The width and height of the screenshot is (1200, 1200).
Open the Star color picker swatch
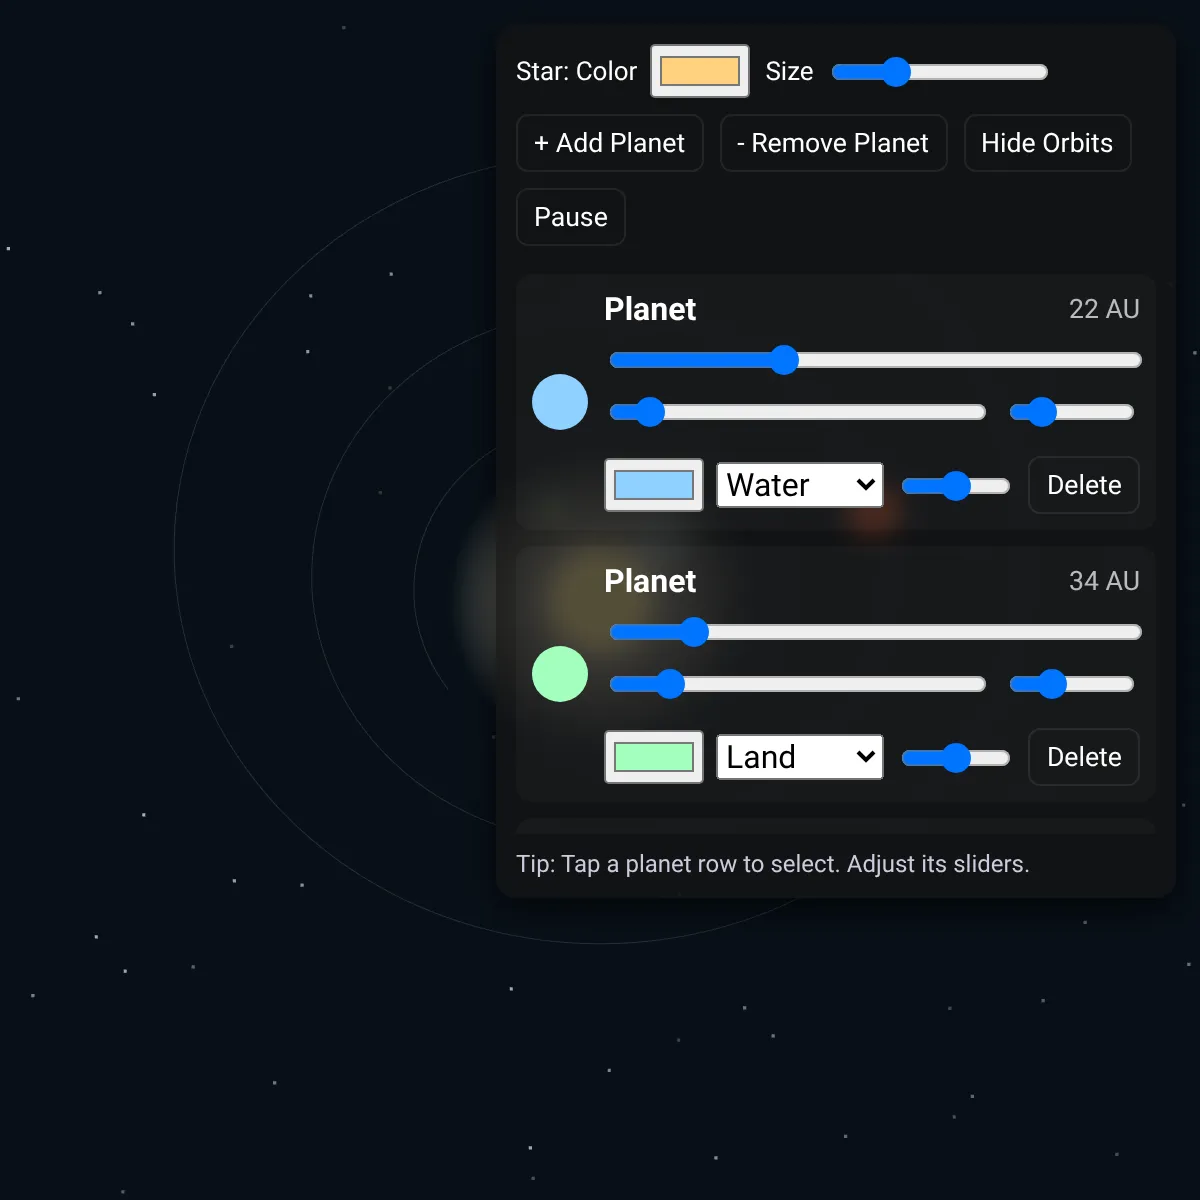click(700, 71)
